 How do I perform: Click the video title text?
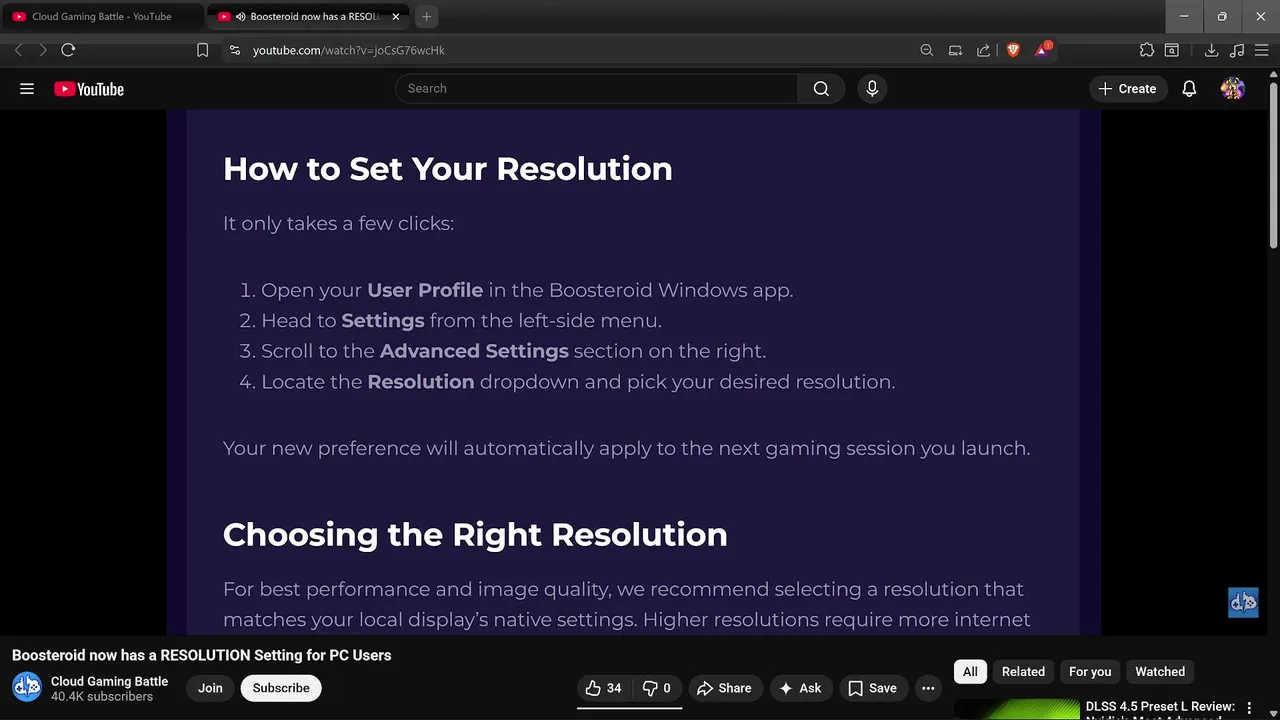[x=201, y=656]
